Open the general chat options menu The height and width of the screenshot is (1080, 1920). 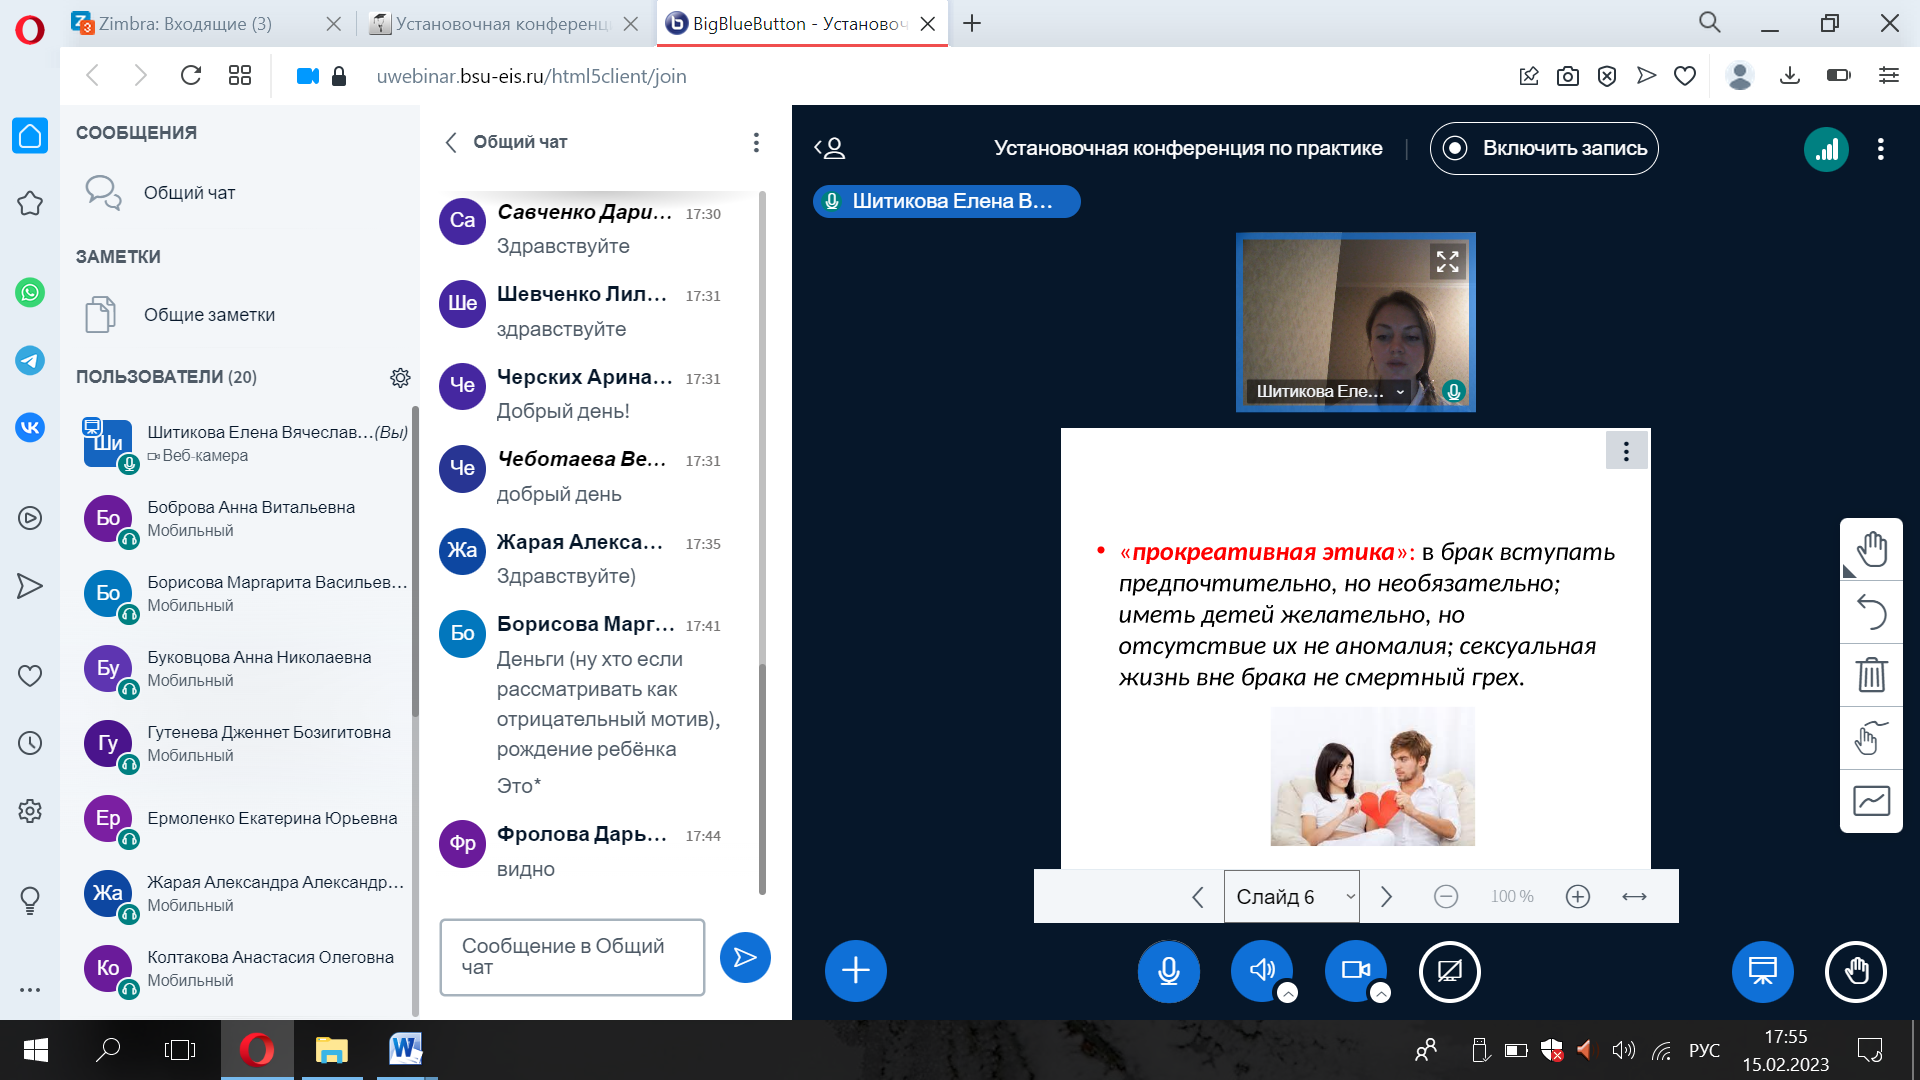(756, 142)
